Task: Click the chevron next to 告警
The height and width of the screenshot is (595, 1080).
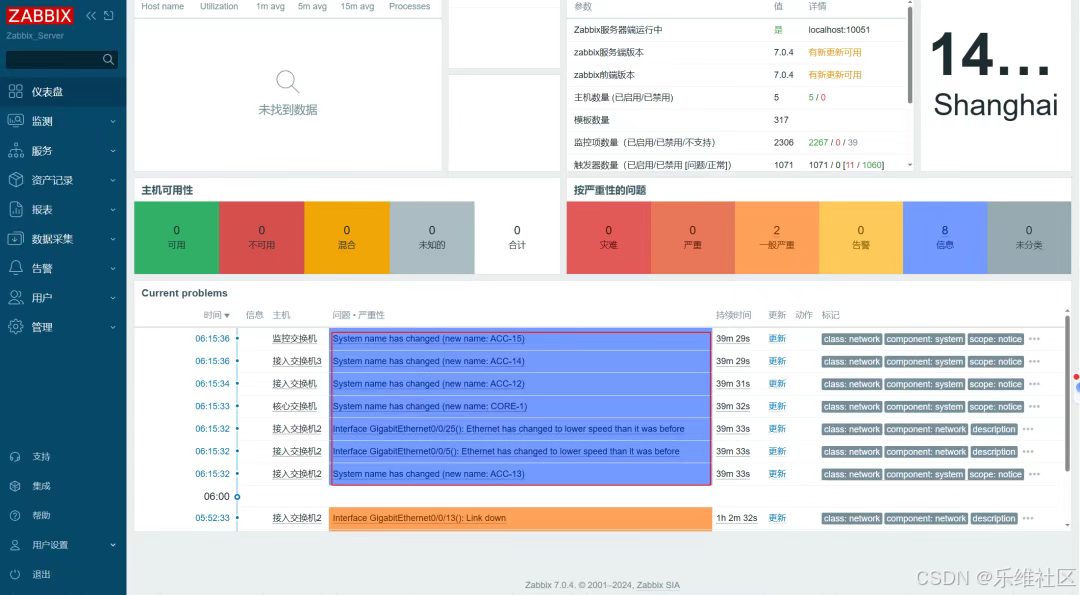Action: click(113, 269)
